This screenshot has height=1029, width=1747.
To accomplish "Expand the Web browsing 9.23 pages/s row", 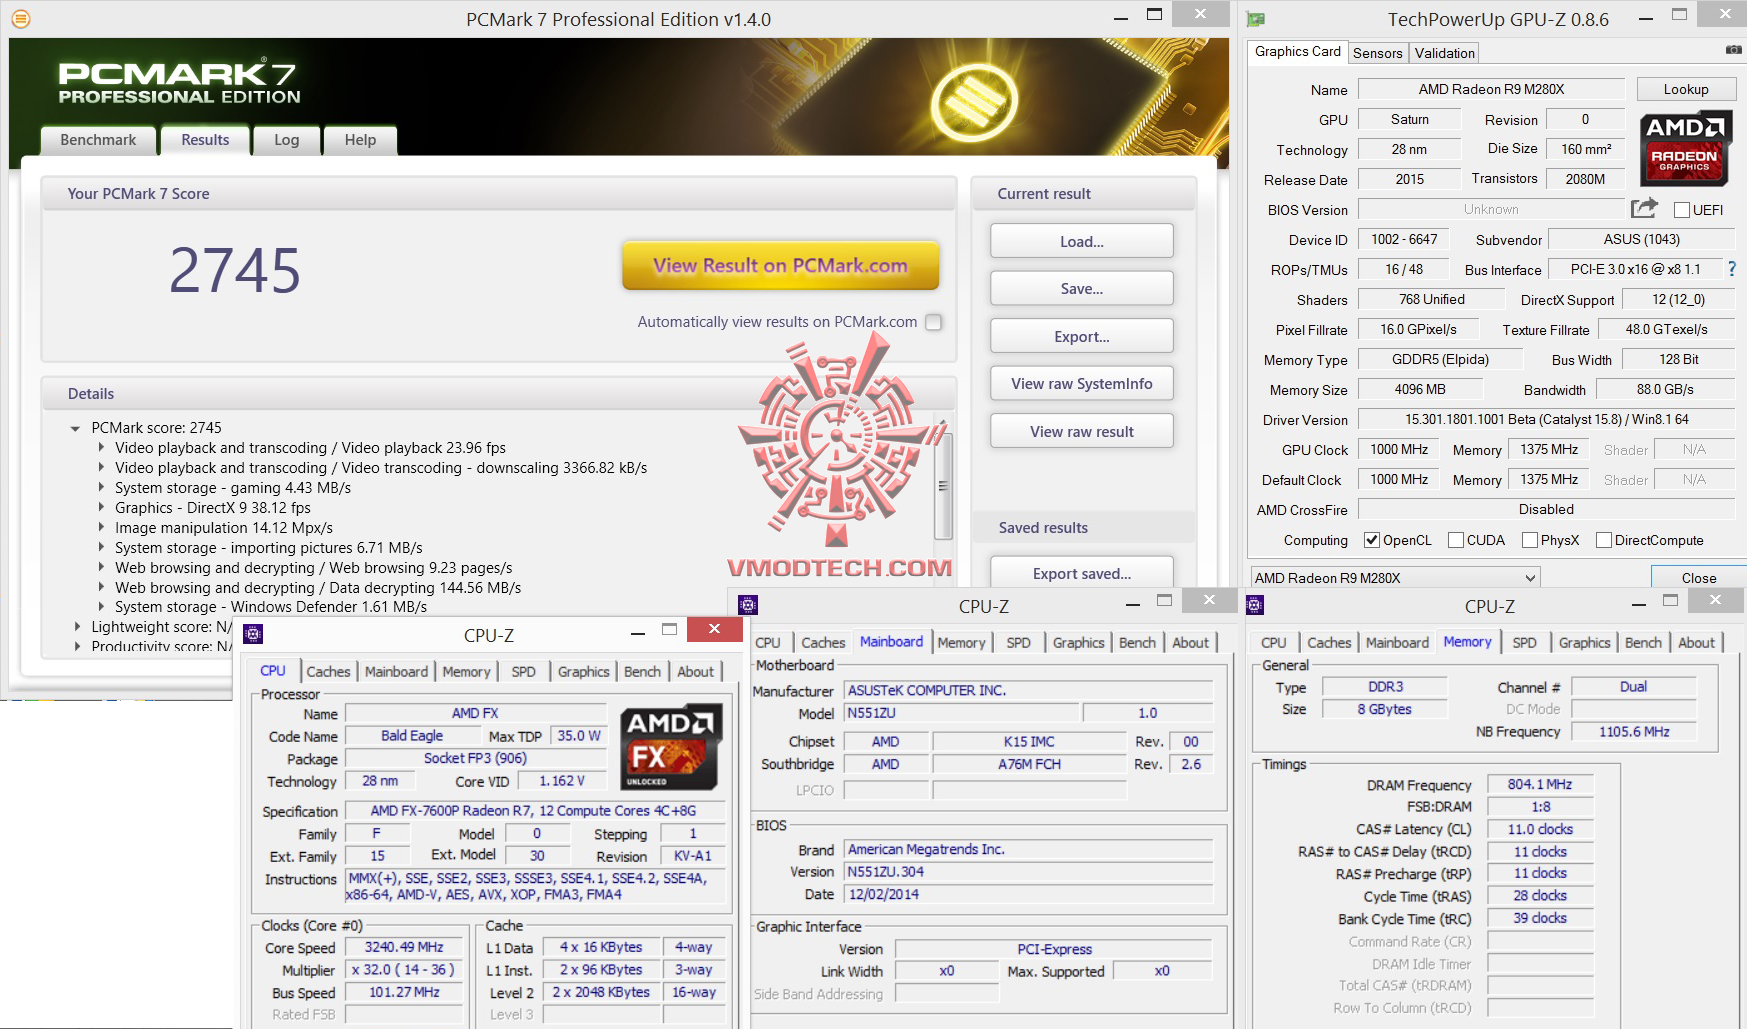I will 101,568.
